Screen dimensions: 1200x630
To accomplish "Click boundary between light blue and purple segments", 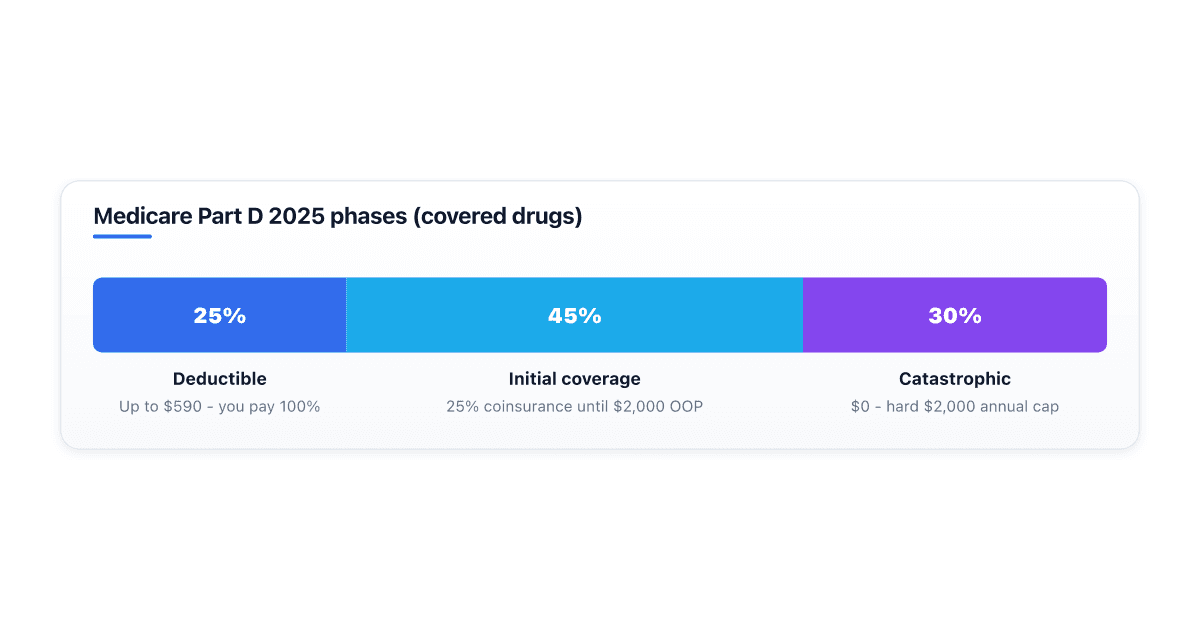I will click(x=803, y=315).
